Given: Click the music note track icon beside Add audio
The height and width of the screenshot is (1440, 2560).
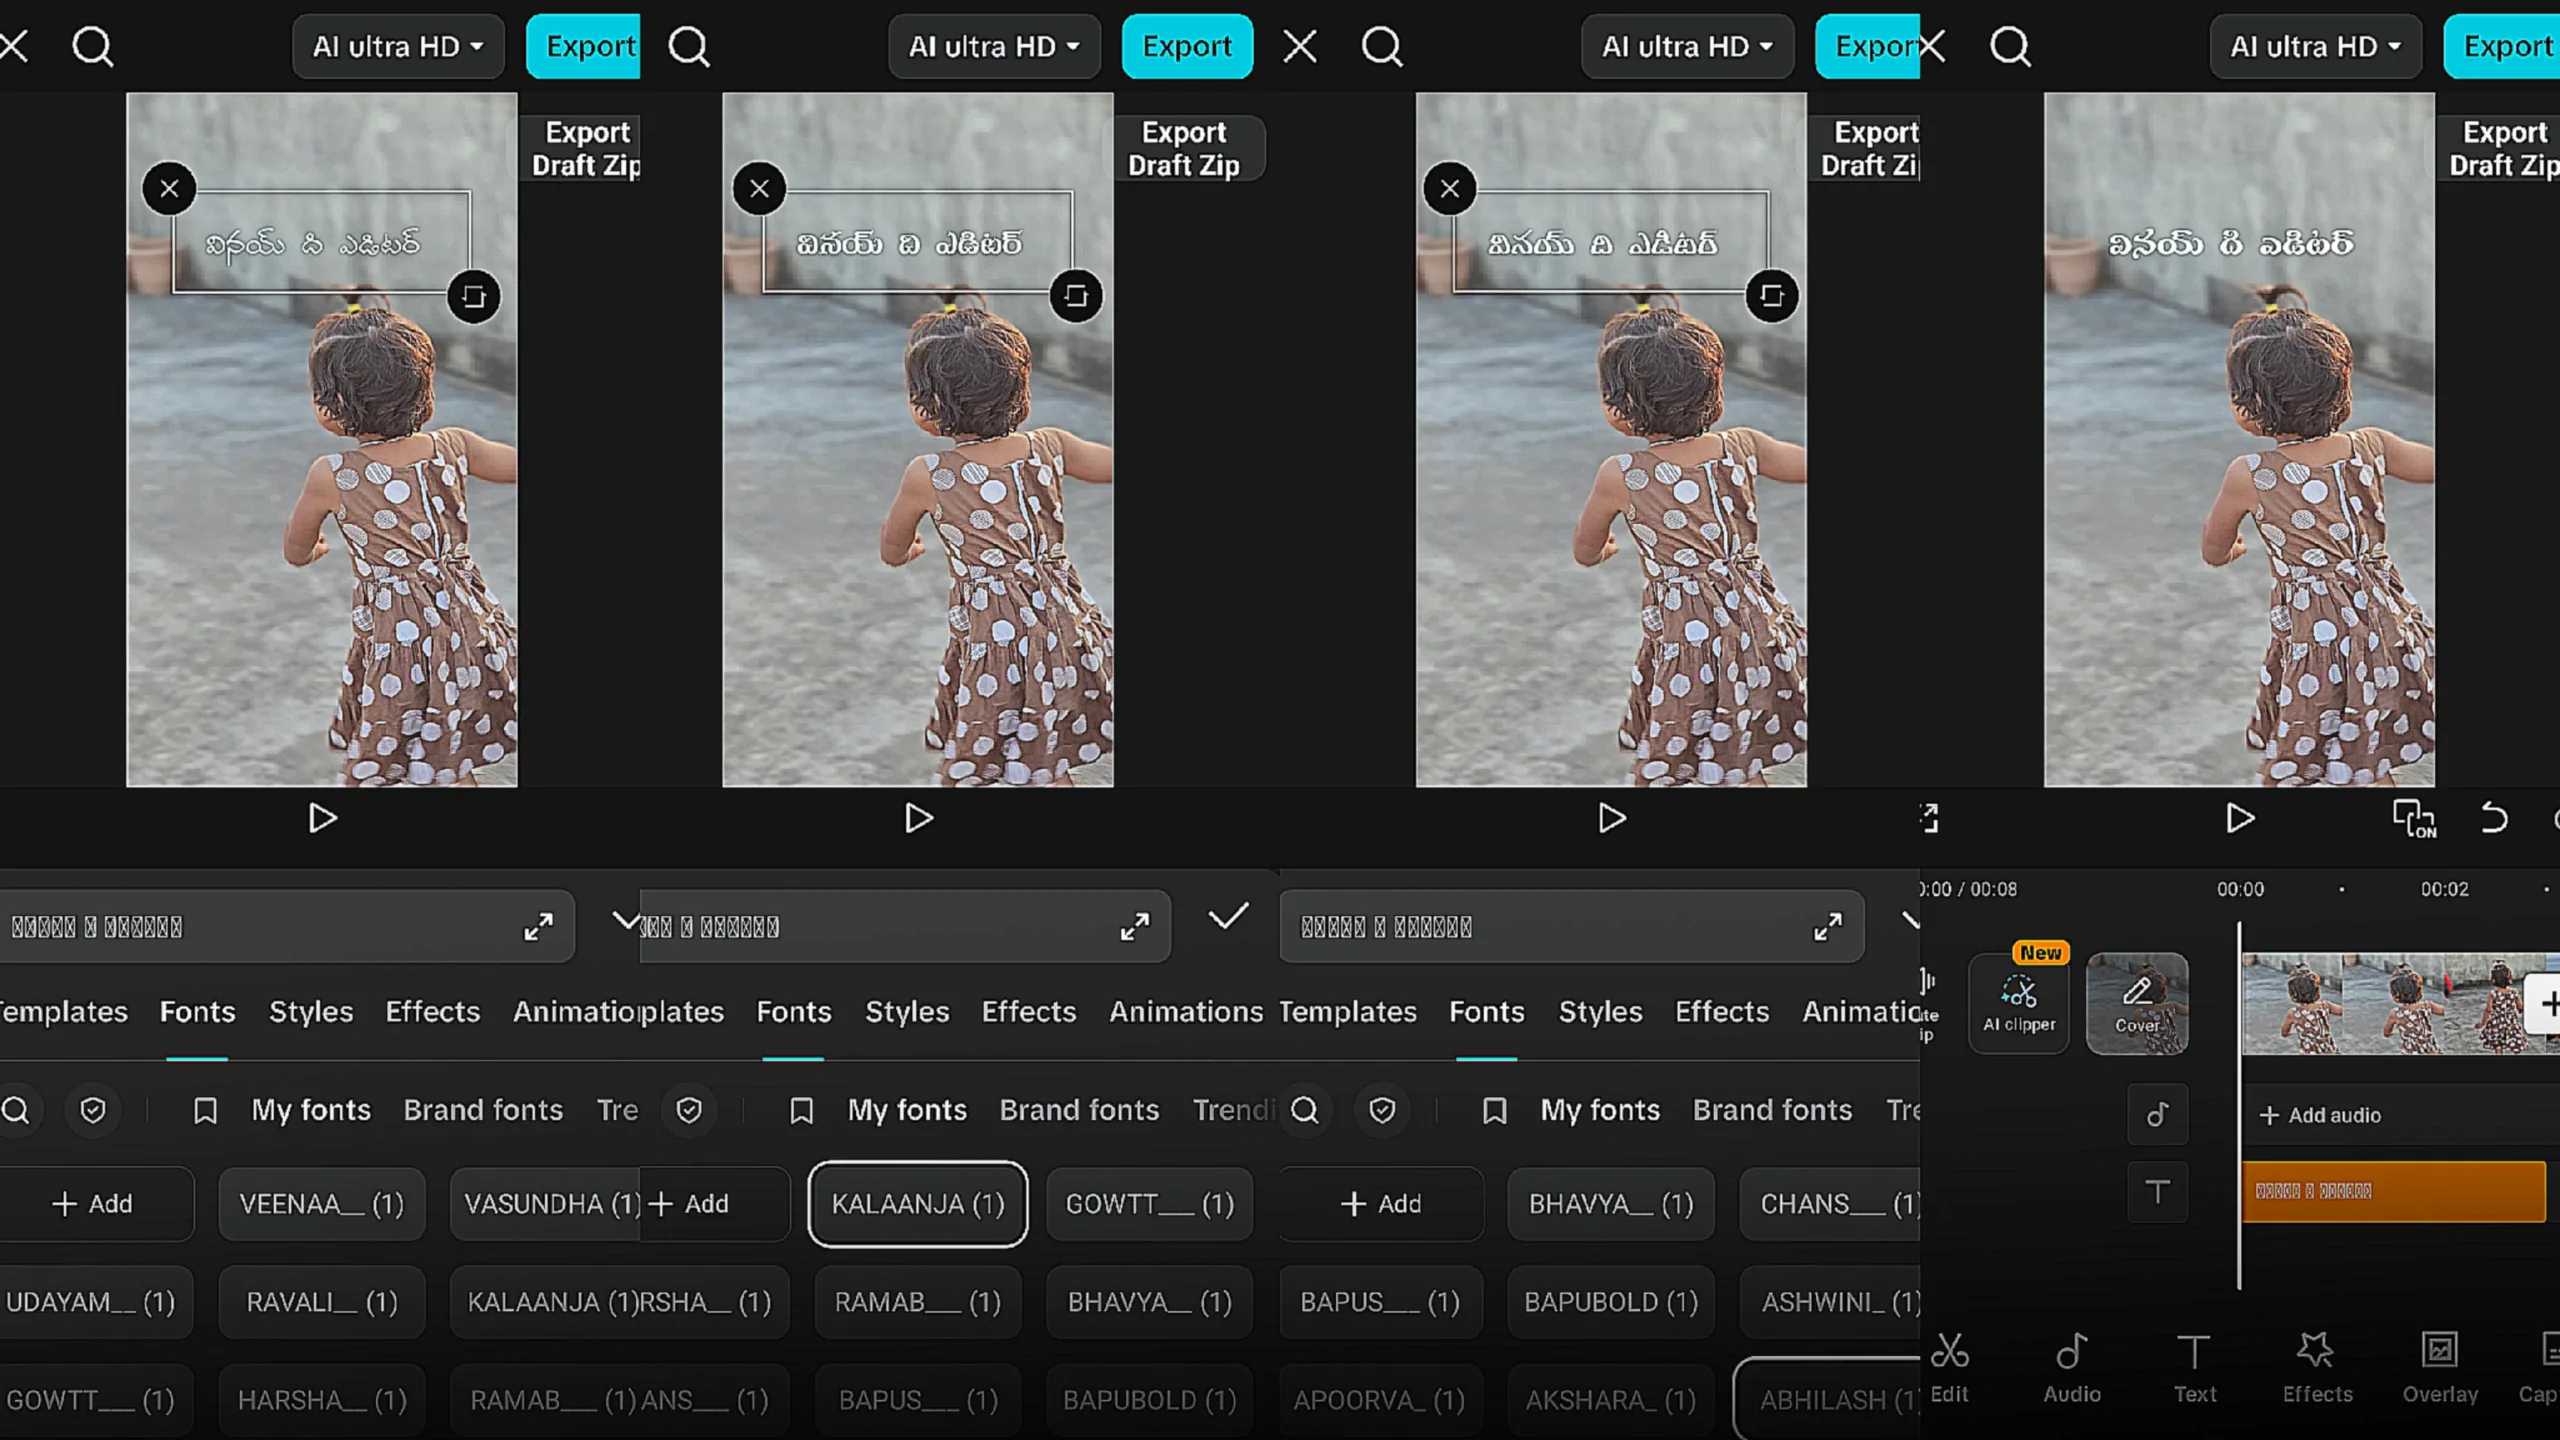Looking at the screenshot, I should pyautogui.click(x=2157, y=1114).
